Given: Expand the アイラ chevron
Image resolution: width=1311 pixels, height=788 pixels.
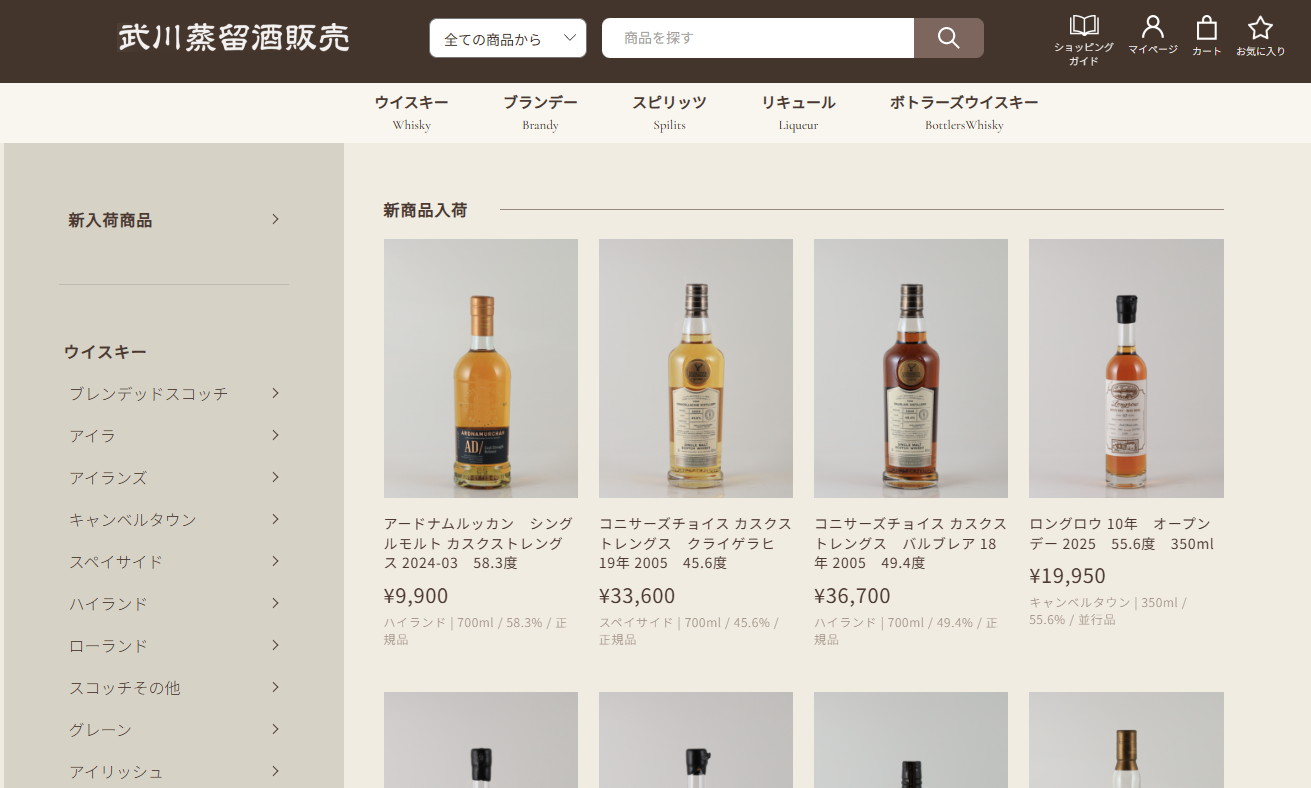Looking at the screenshot, I should [x=275, y=435].
